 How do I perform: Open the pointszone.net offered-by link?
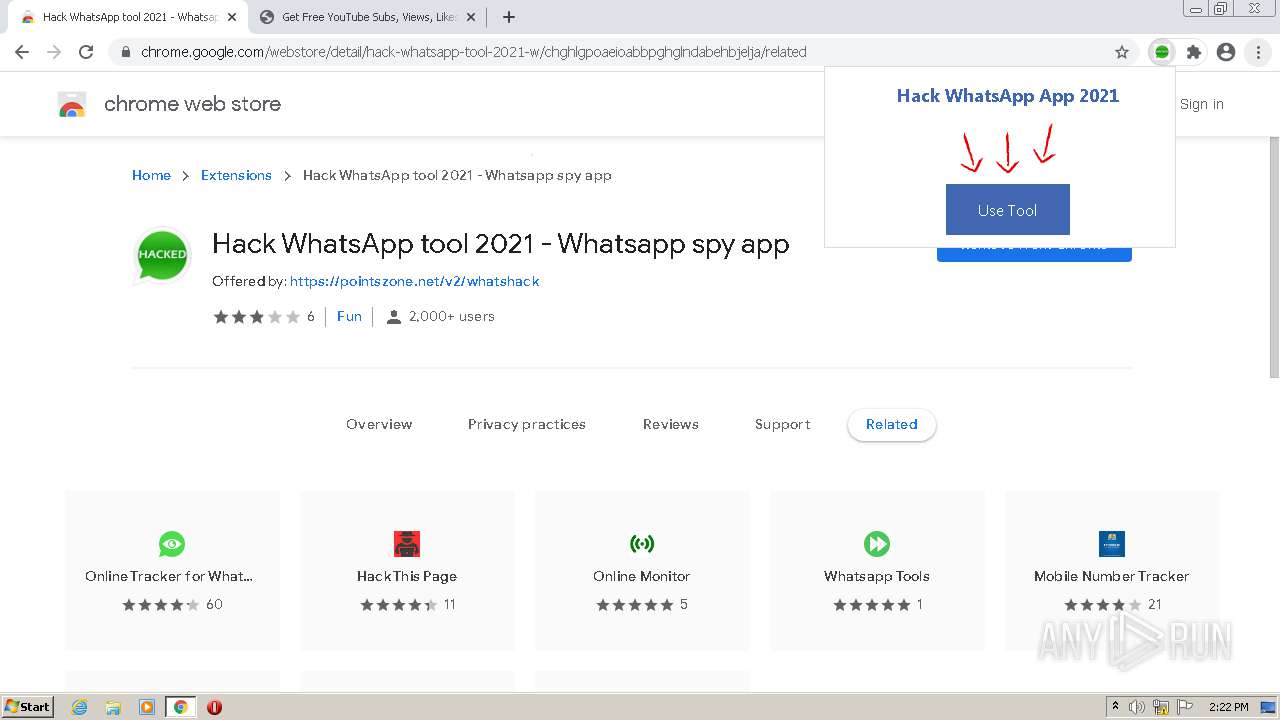click(x=414, y=282)
